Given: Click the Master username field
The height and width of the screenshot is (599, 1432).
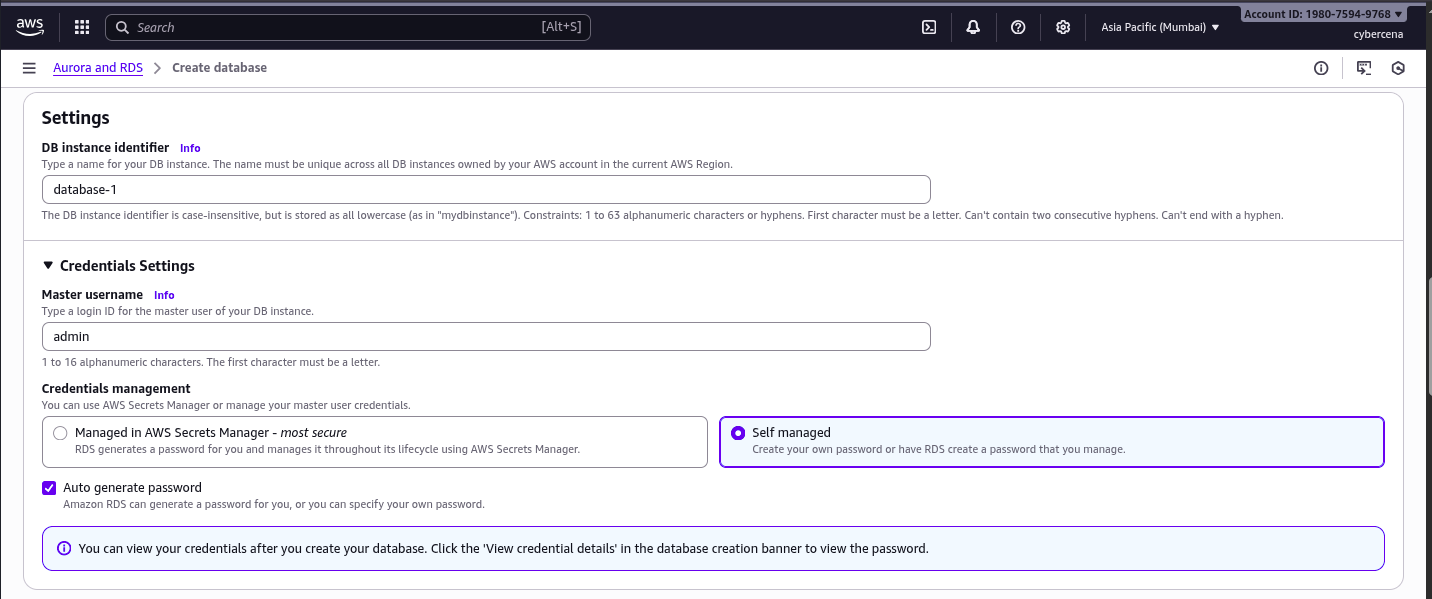Looking at the screenshot, I should tap(486, 336).
